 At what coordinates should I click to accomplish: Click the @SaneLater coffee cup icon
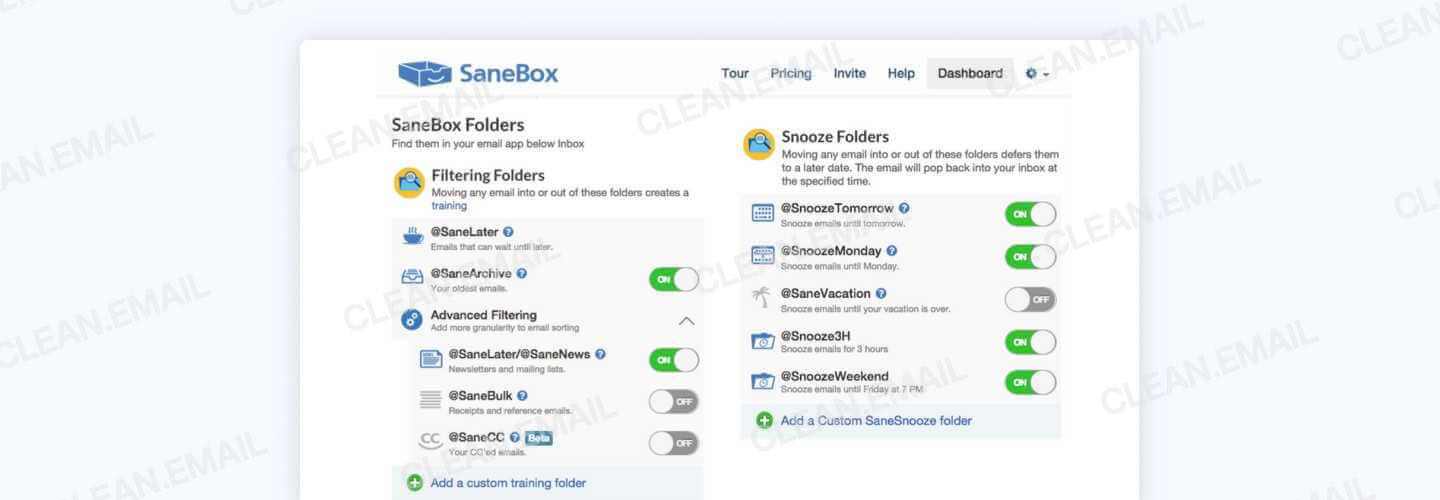(412, 237)
